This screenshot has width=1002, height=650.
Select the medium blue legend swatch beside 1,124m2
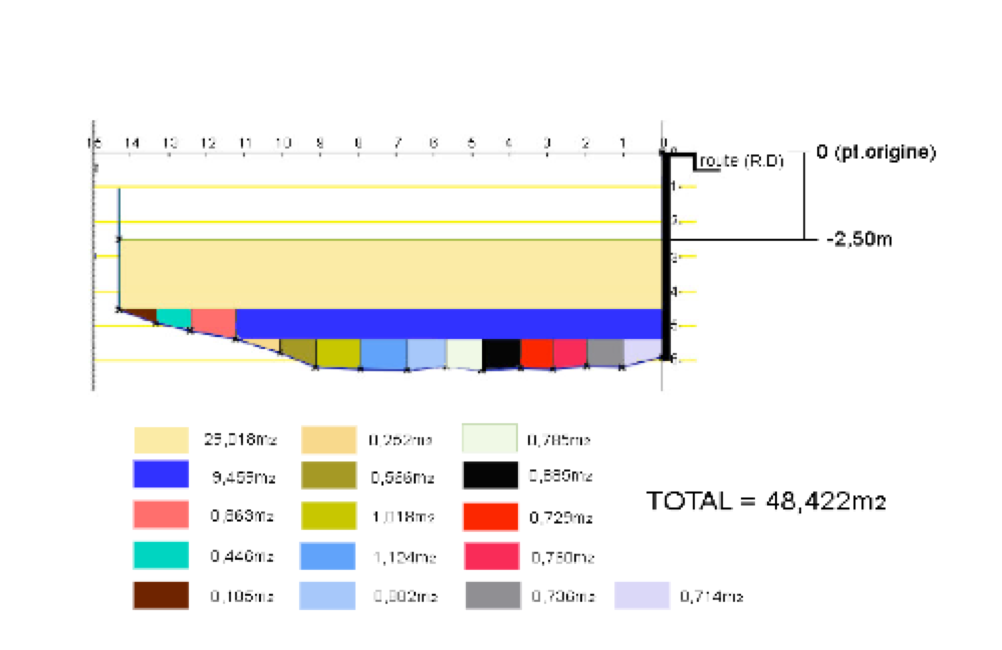tap(328, 556)
